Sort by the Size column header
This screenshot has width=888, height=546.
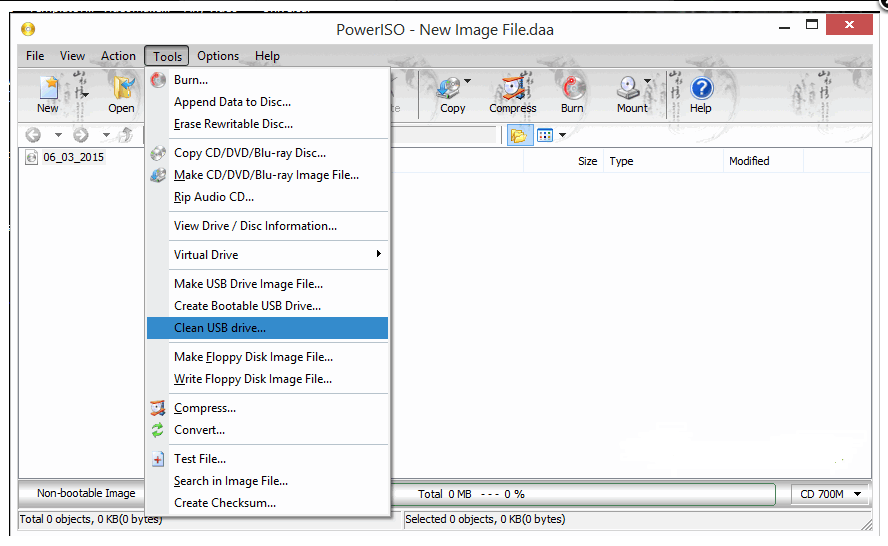tap(587, 161)
